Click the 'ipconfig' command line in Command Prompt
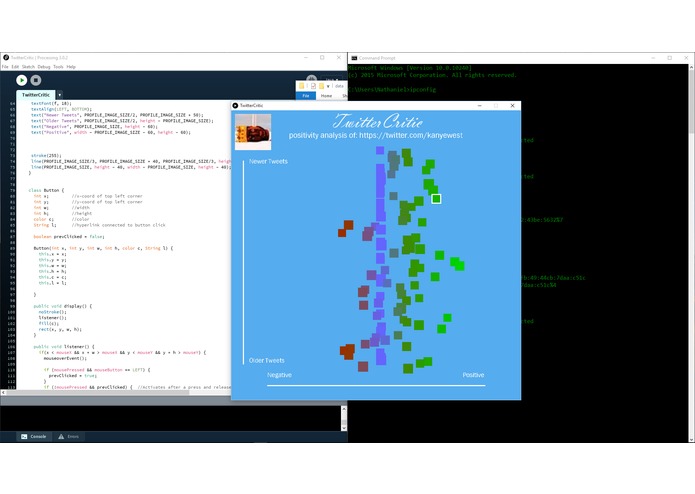Screen dimensions: 695x494 (392, 89)
